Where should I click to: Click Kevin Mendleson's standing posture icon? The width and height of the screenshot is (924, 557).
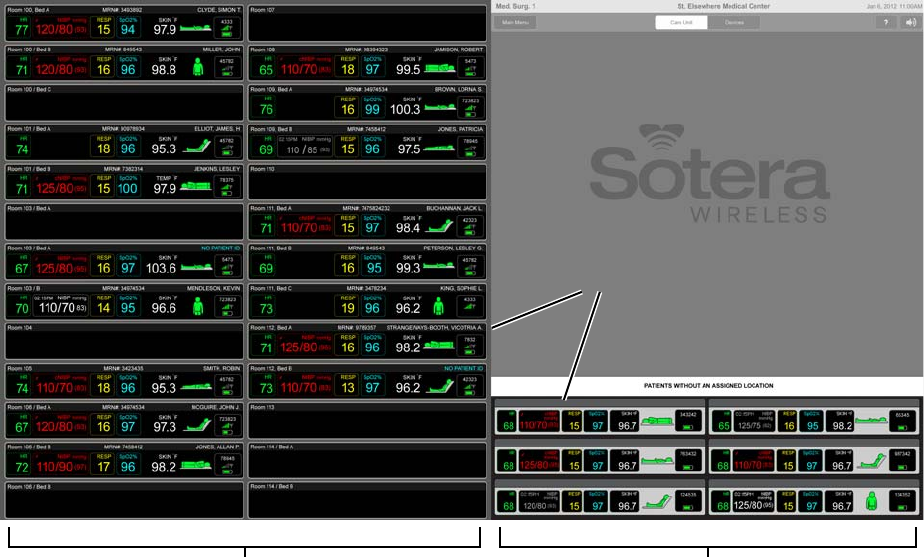pos(198,305)
